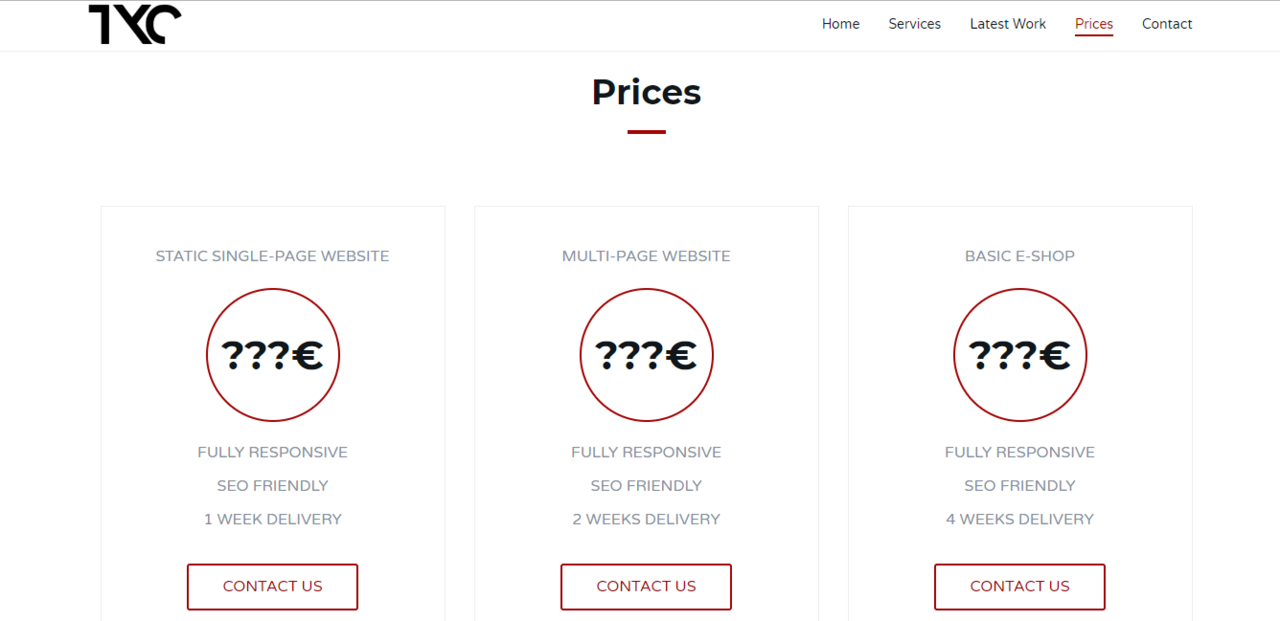Open the Contact link in navbar
The height and width of the screenshot is (621, 1280).
(x=1167, y=24)
